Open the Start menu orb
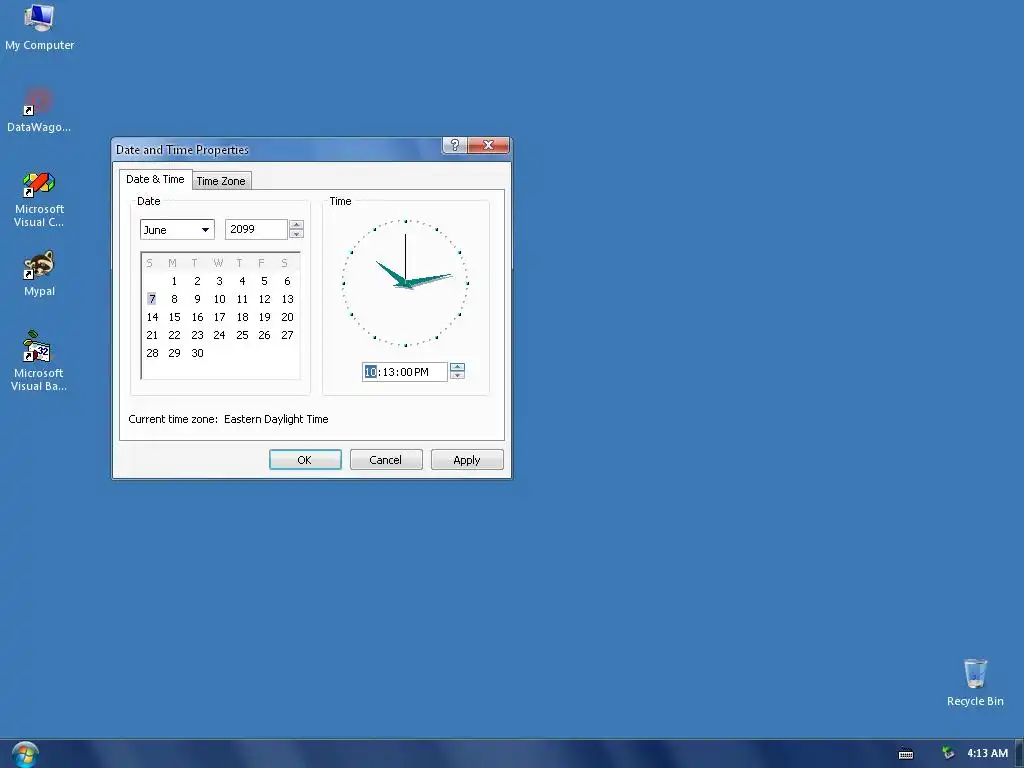Image resolution: width=1024 pixels, height=768 pixels. pos(25,754)
